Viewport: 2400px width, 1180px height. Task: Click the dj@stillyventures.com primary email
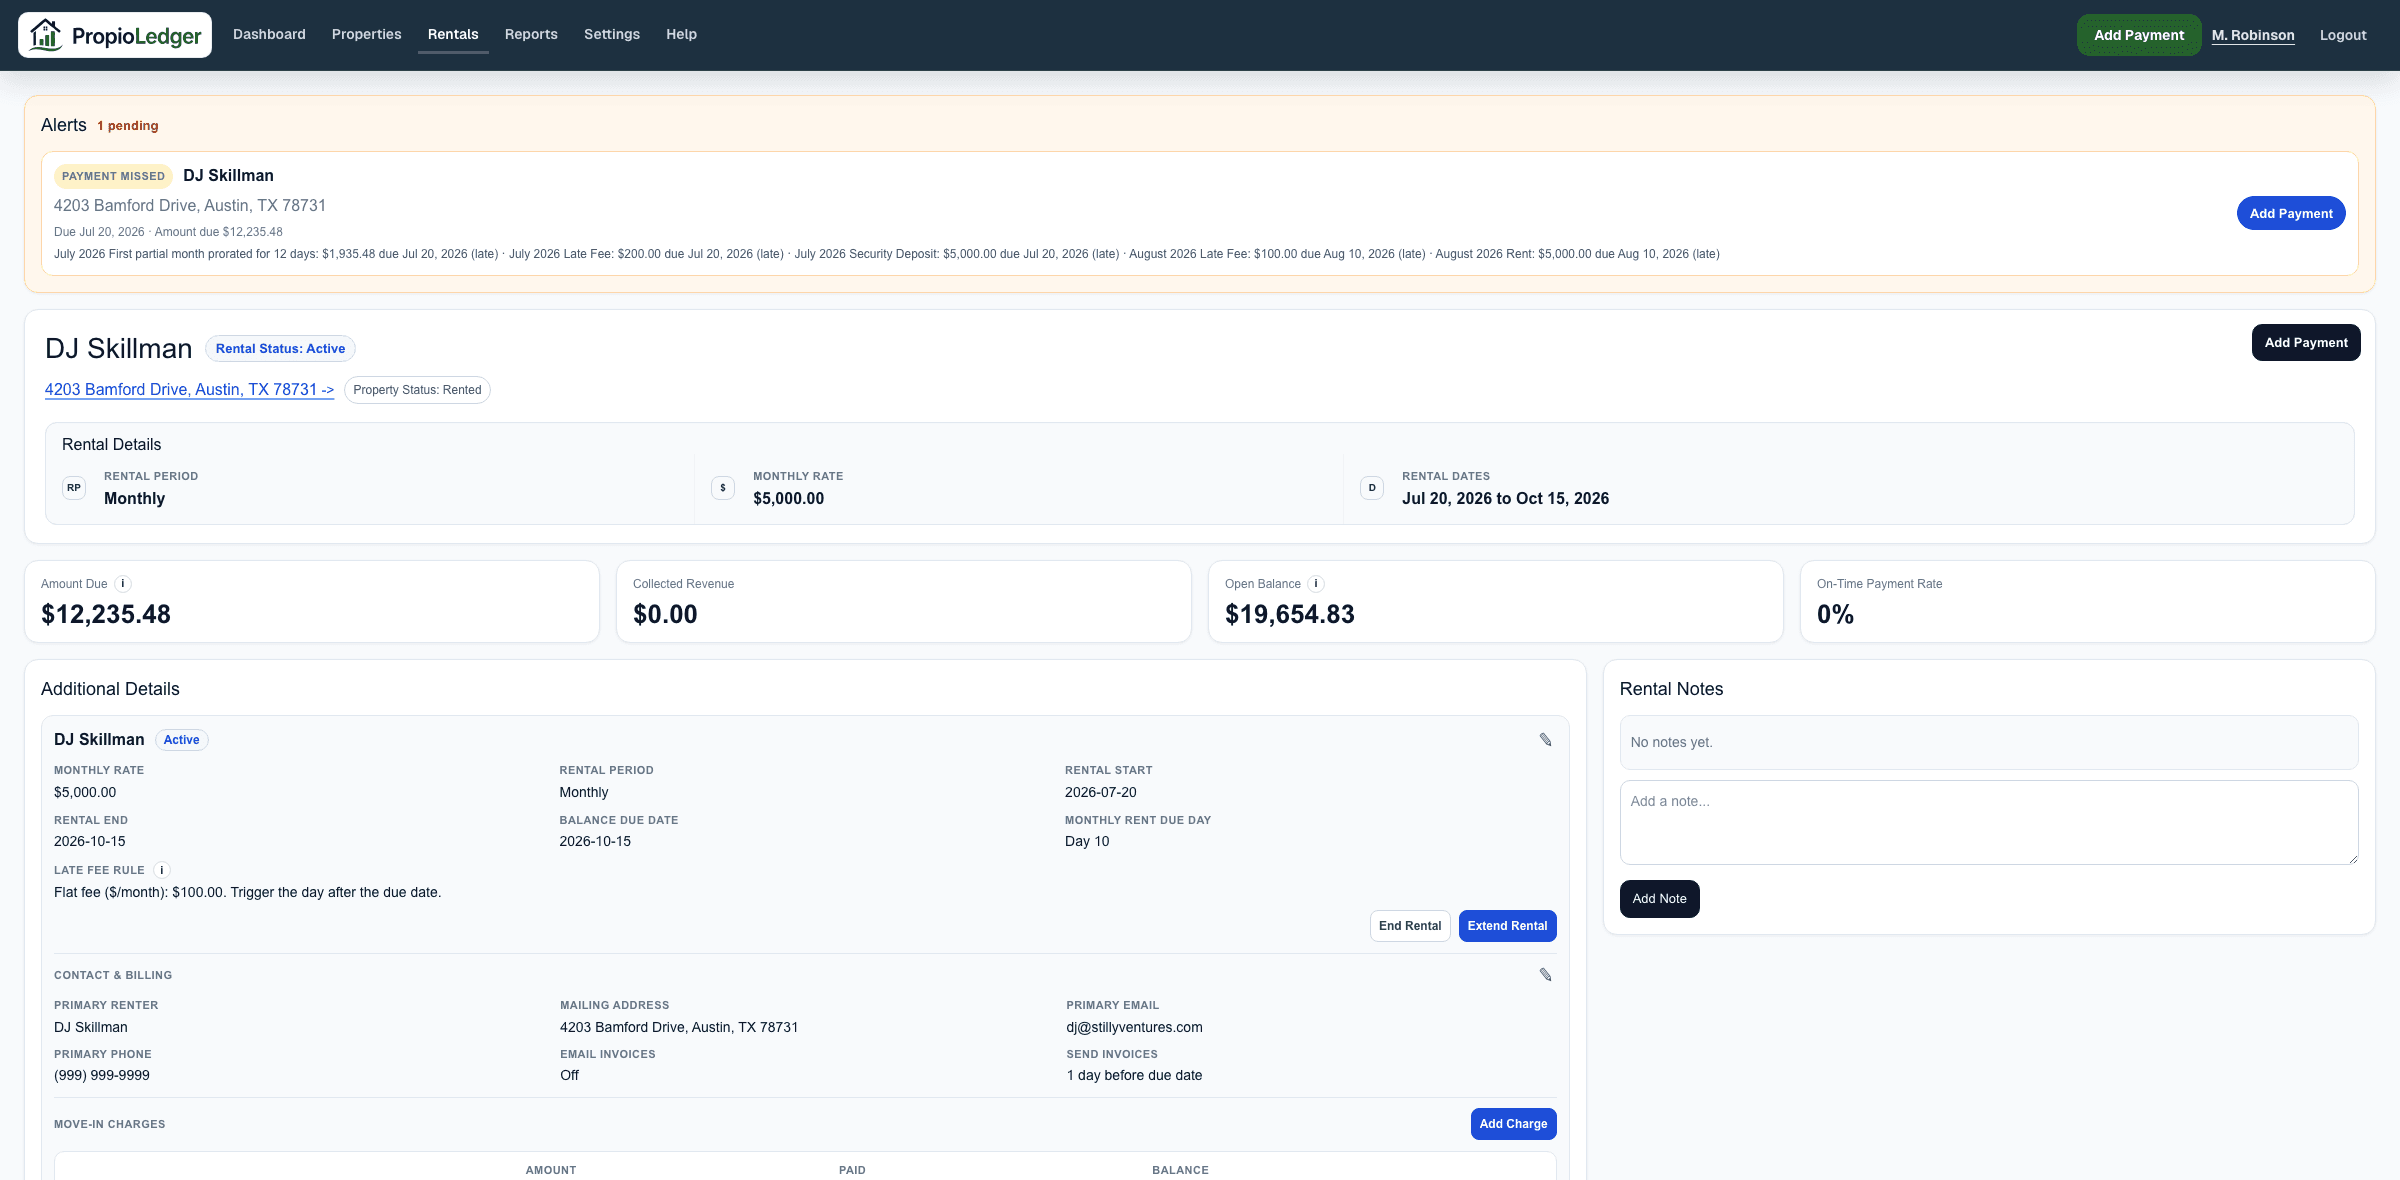(1134, 1027)
